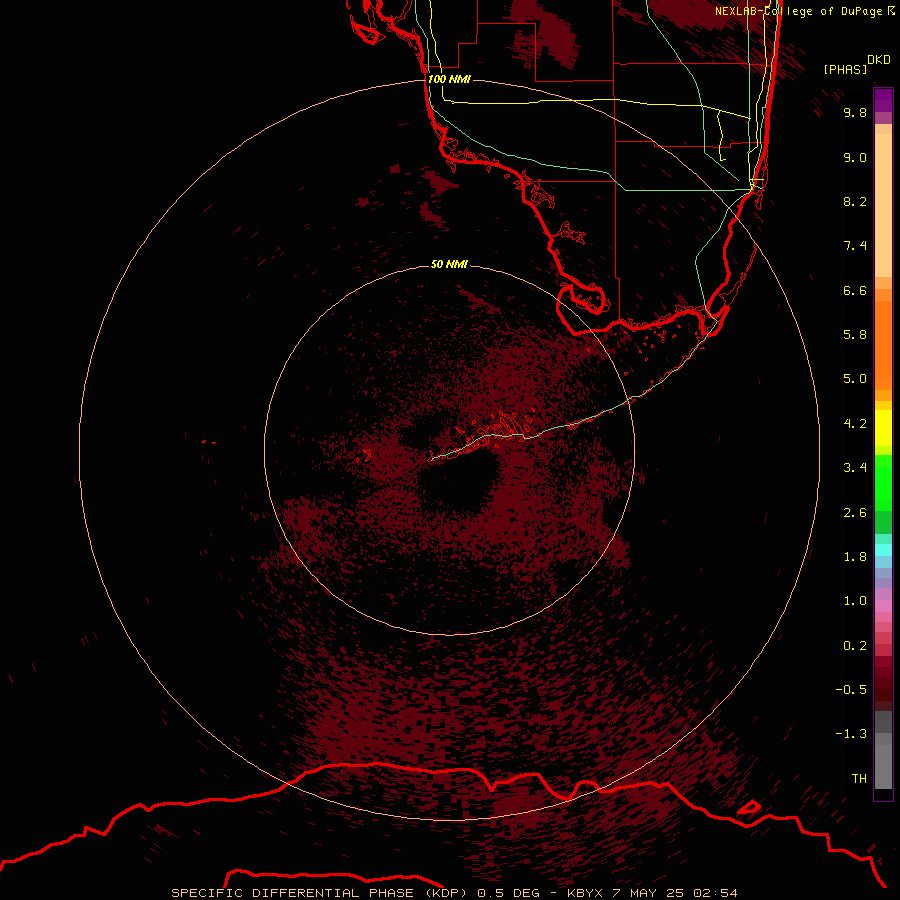Click the 1.0 value on the color scale
Viewport: 900px width, 900px height.
[855, 601]
